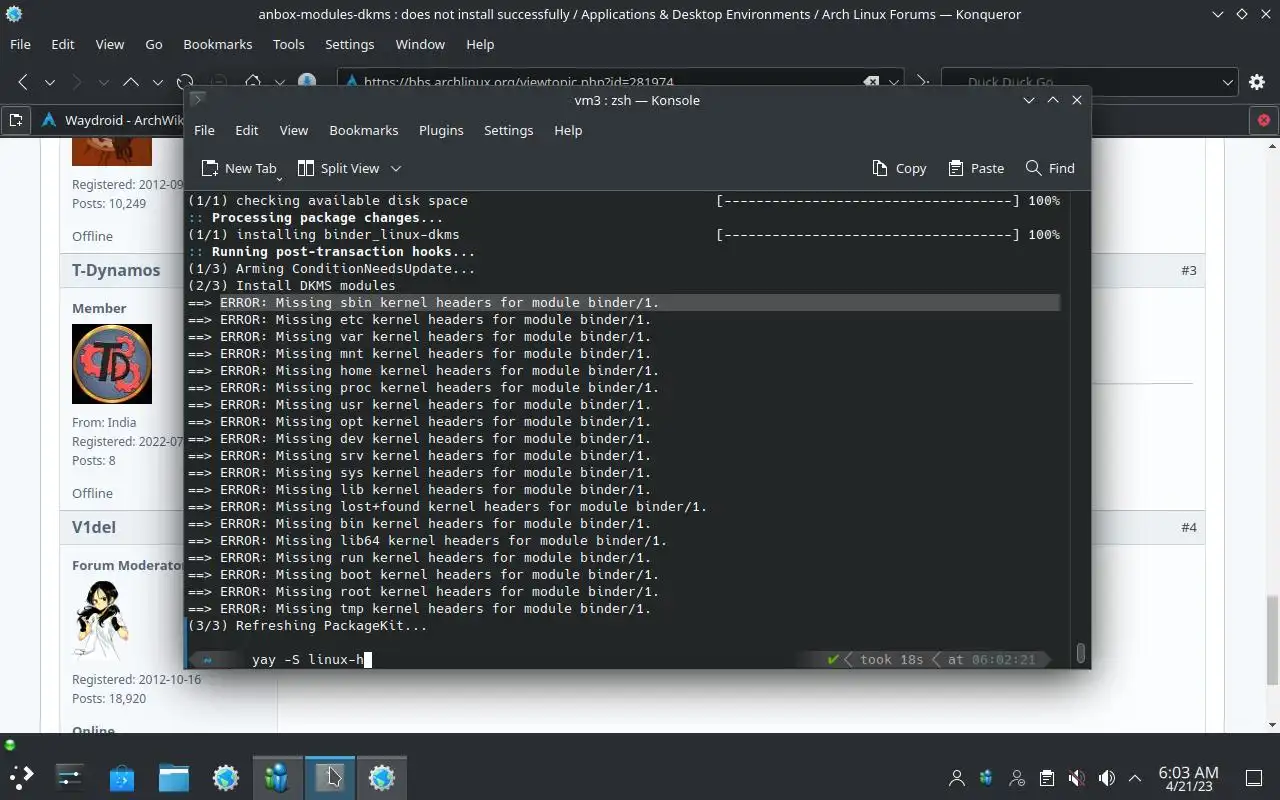The width and height of the screenshot is (1280, 800).
Task: Open post #4 permalink
Action: (x=1188, y=527)
